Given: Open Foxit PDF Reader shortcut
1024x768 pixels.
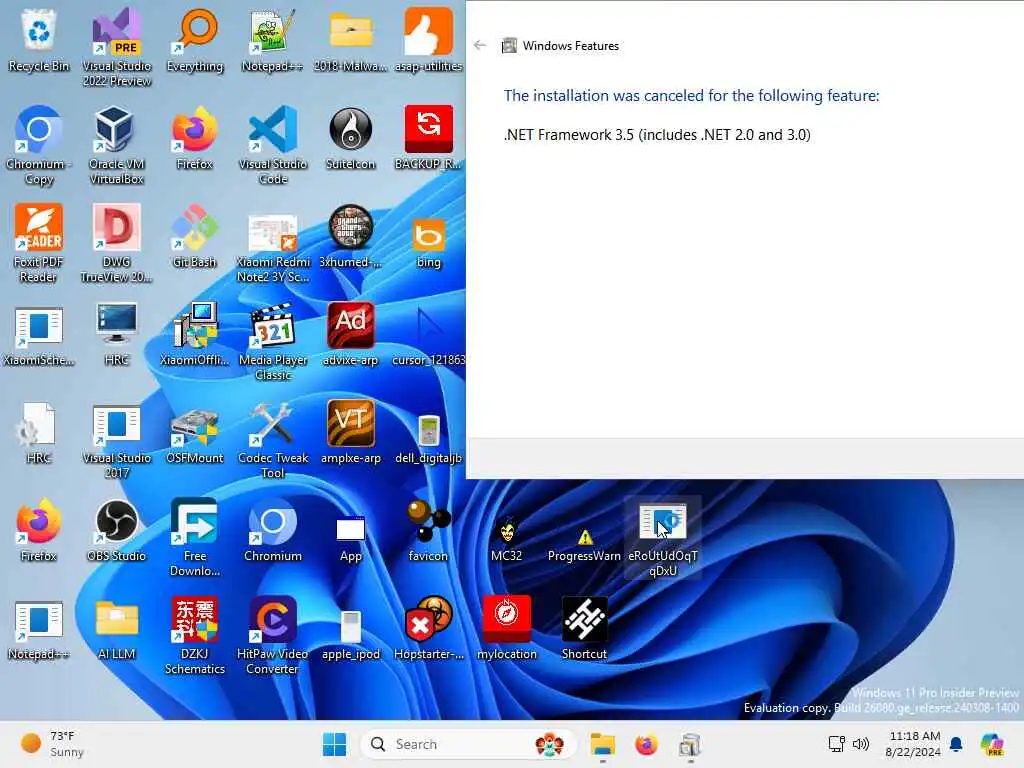Looking at the screenshot, I should (39, 243).
